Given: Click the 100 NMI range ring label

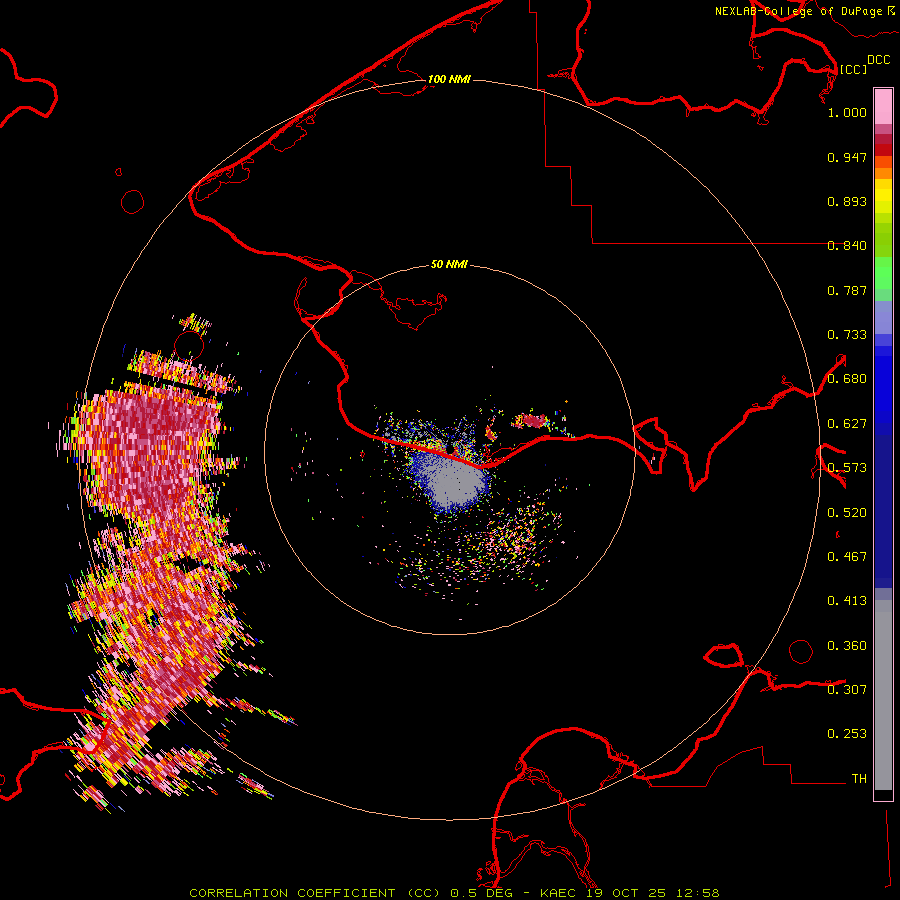Looking at the screenshot, I should click(449, 79).
